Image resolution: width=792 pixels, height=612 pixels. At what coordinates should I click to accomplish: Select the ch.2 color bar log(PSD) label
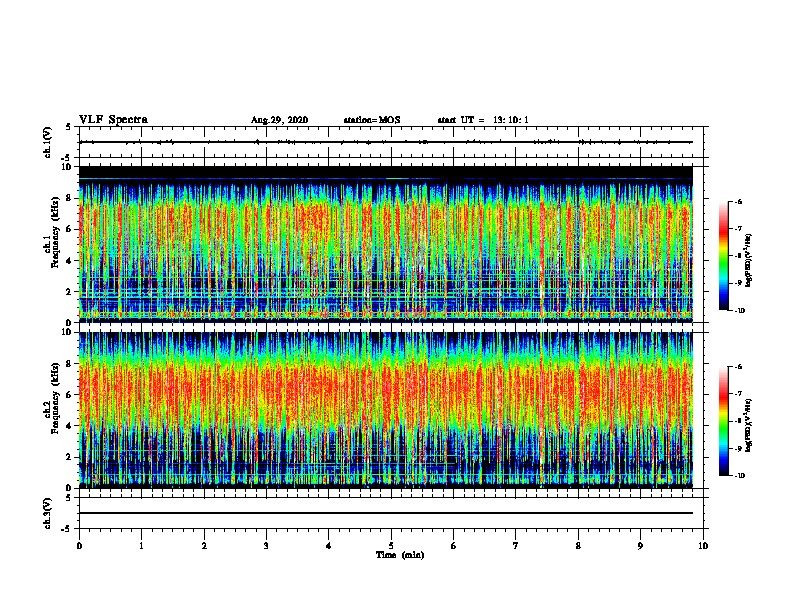click(x=748, y=425)
